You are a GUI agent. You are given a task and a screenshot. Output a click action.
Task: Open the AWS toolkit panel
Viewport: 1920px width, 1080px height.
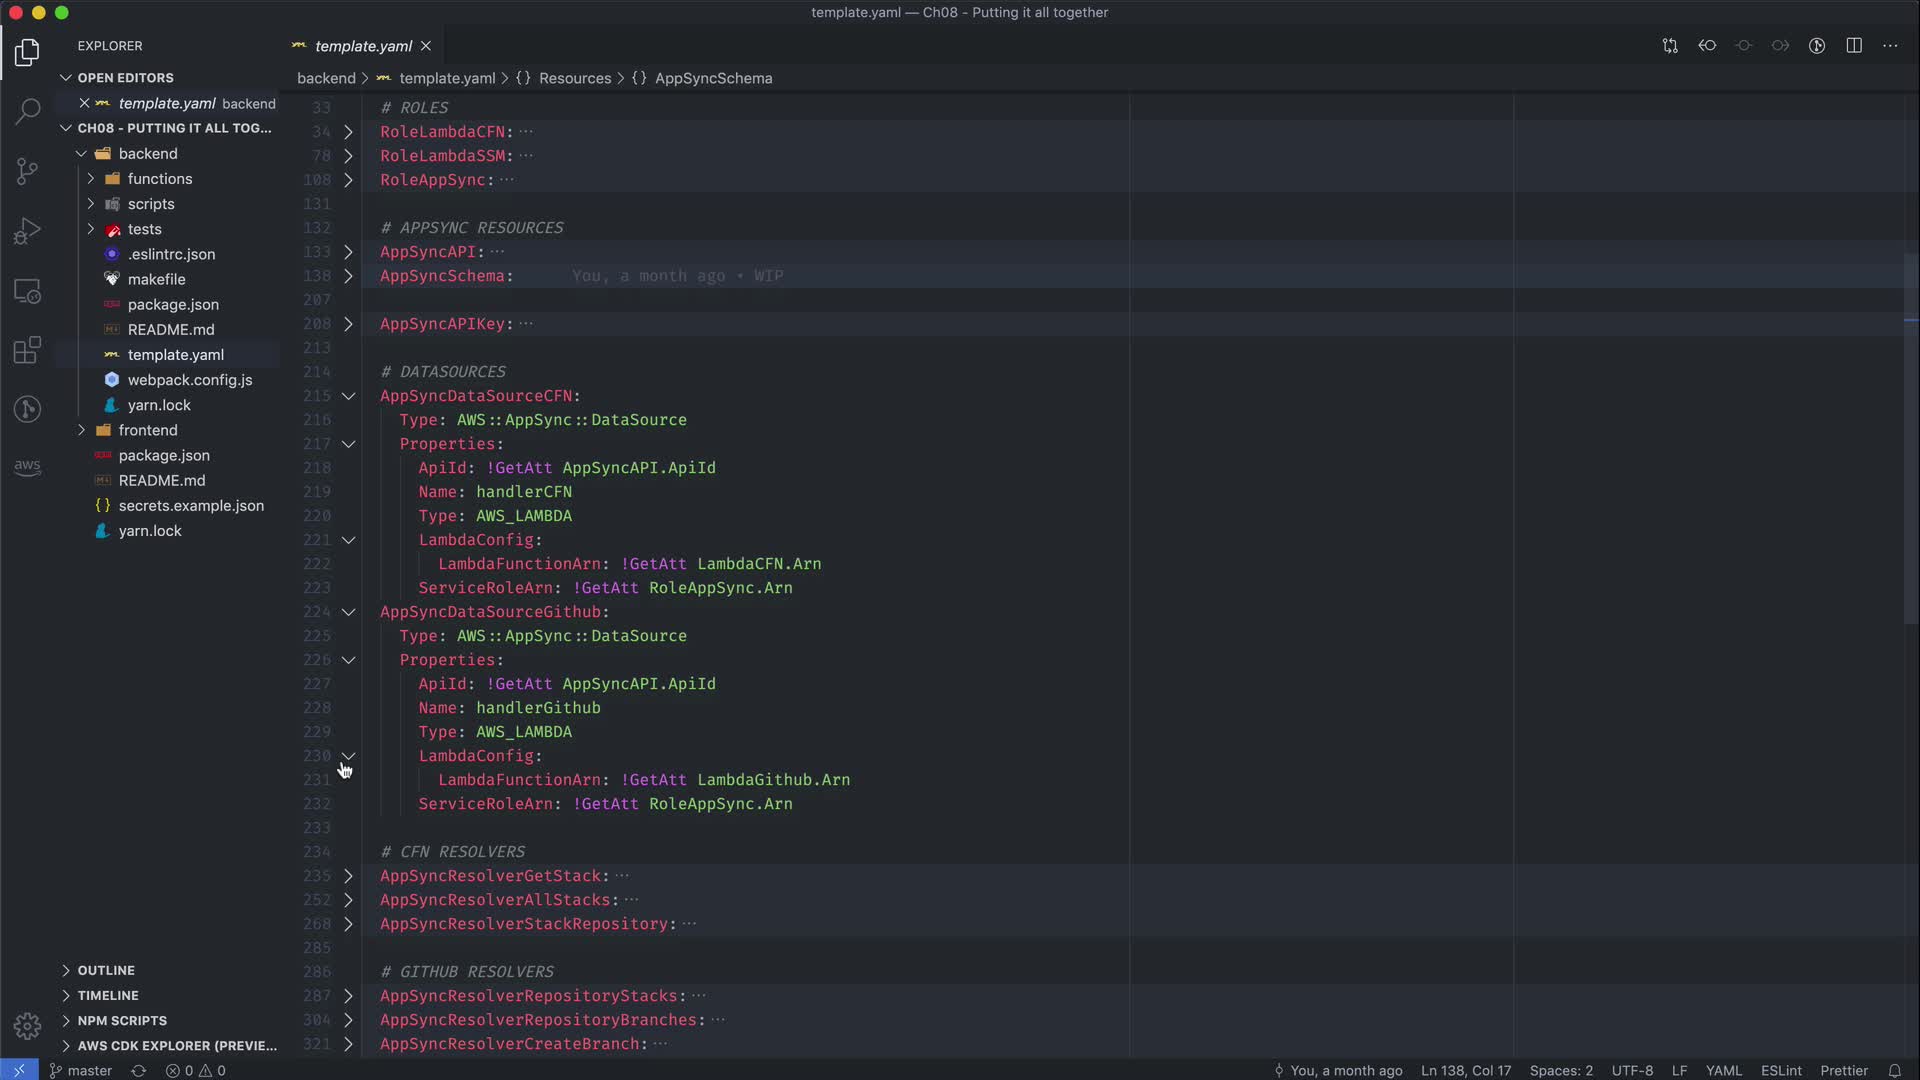click(x=27, y=467)
